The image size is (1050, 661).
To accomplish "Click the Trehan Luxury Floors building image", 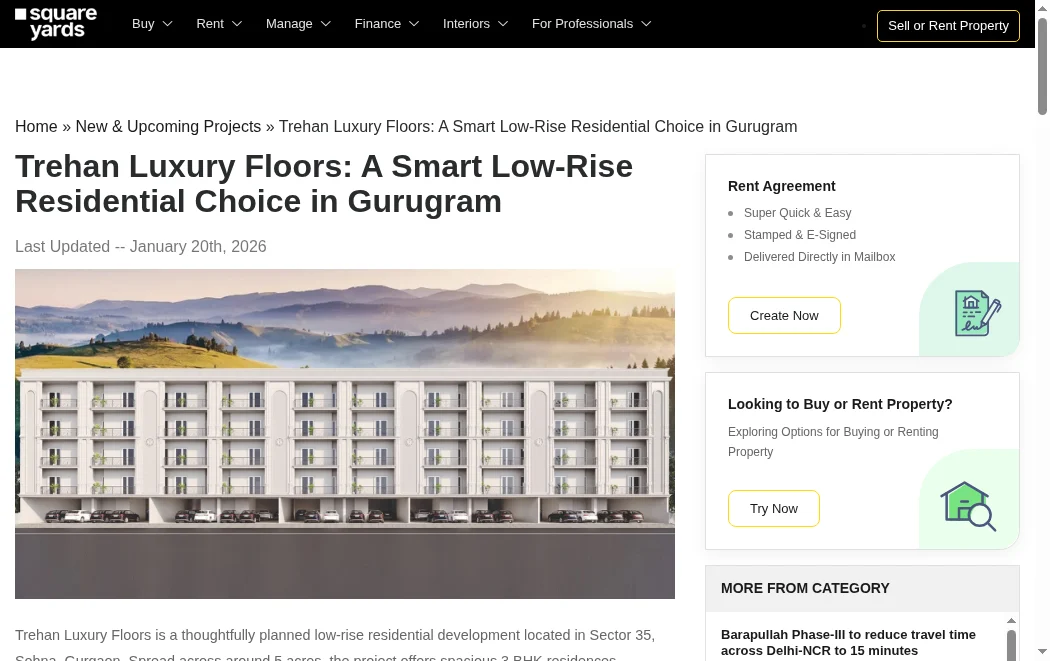I will 345,434.
